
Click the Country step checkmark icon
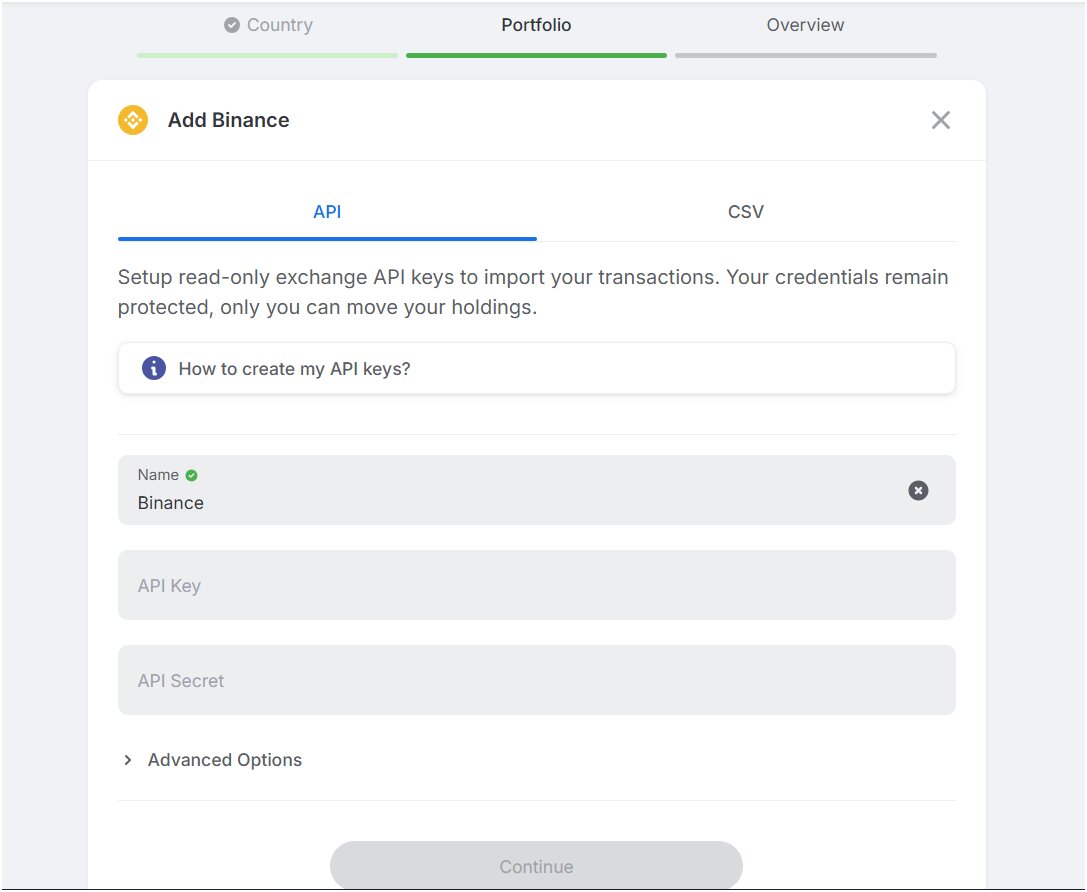point(232,25)
